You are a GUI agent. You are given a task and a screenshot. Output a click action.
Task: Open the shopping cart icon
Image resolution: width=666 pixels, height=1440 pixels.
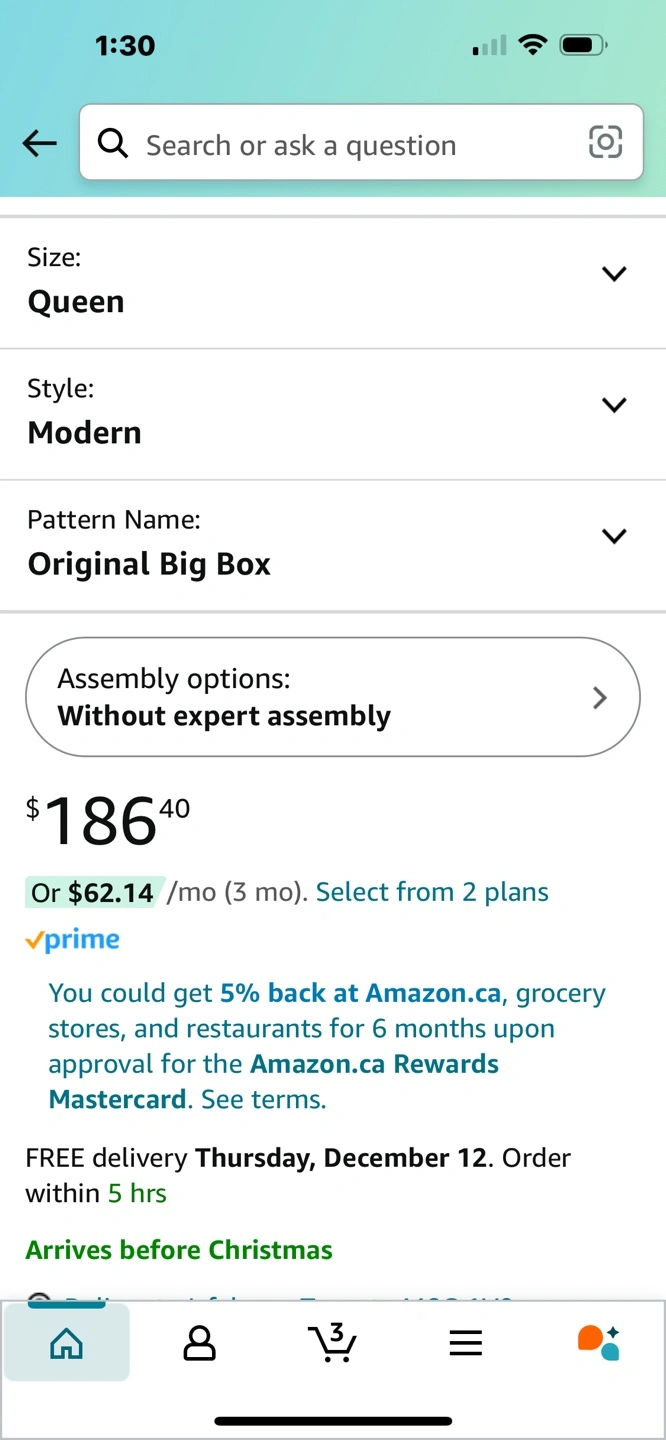click(x=333, y=1343)
